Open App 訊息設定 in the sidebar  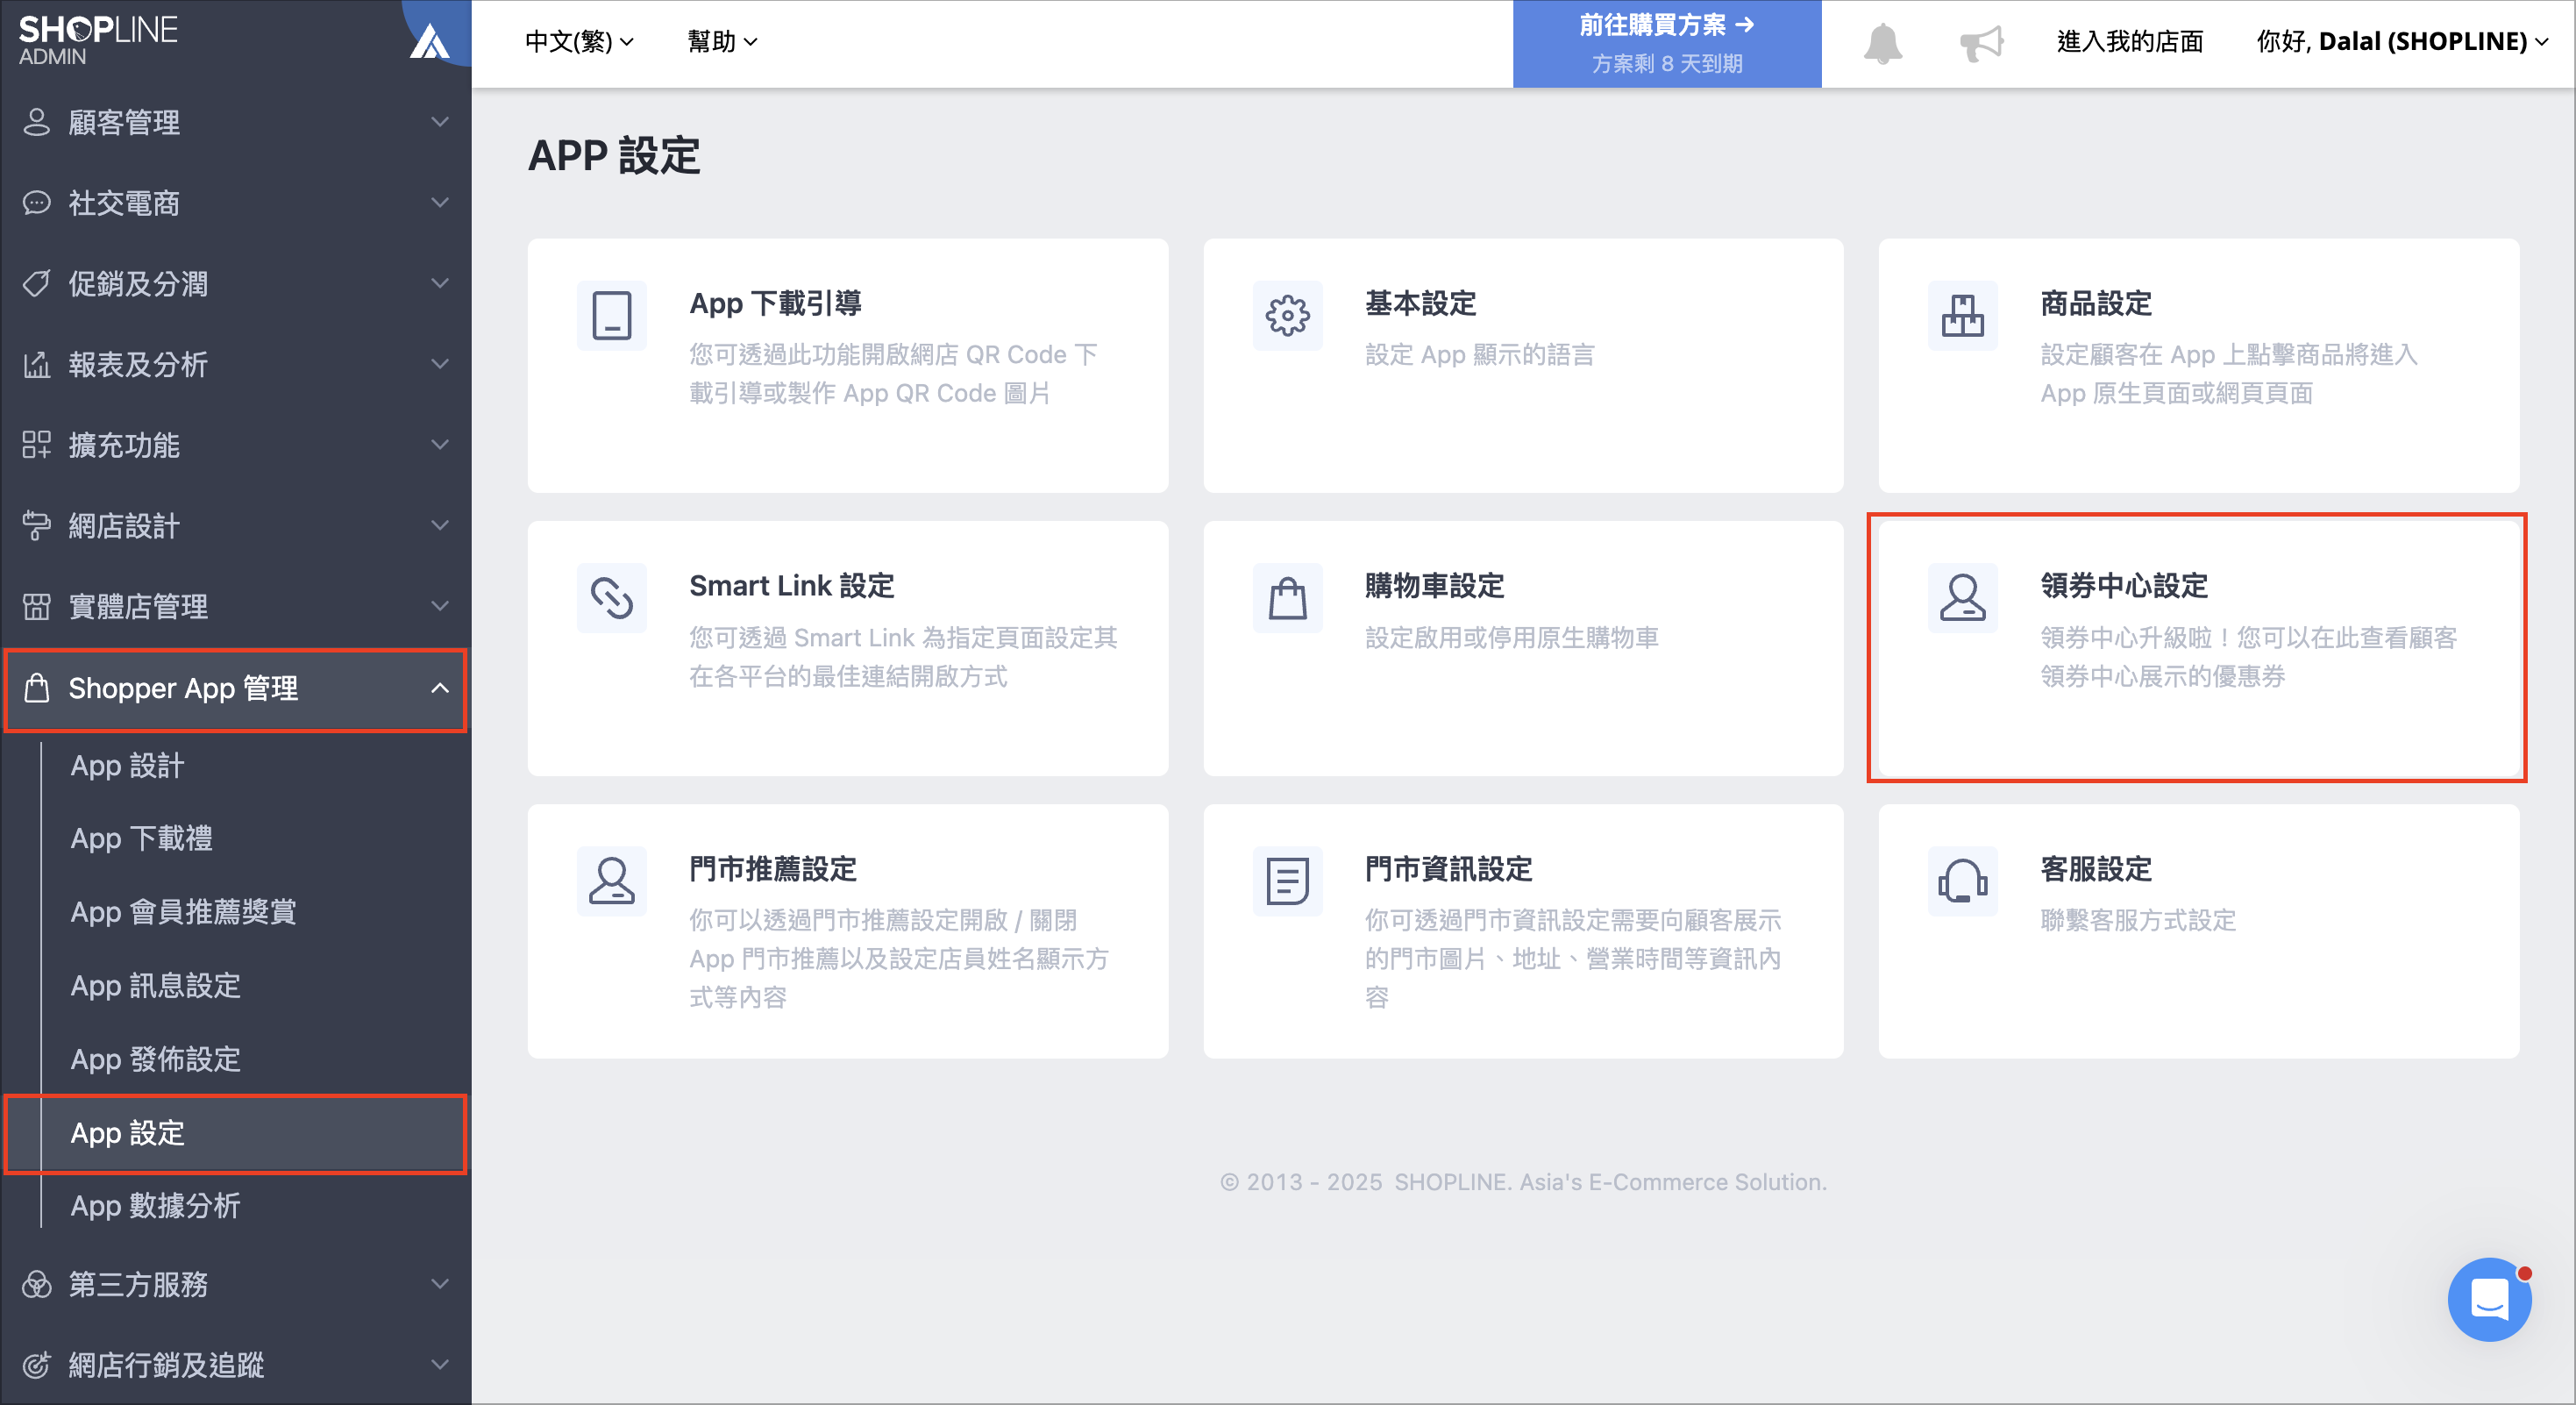(x=155, y=986)
